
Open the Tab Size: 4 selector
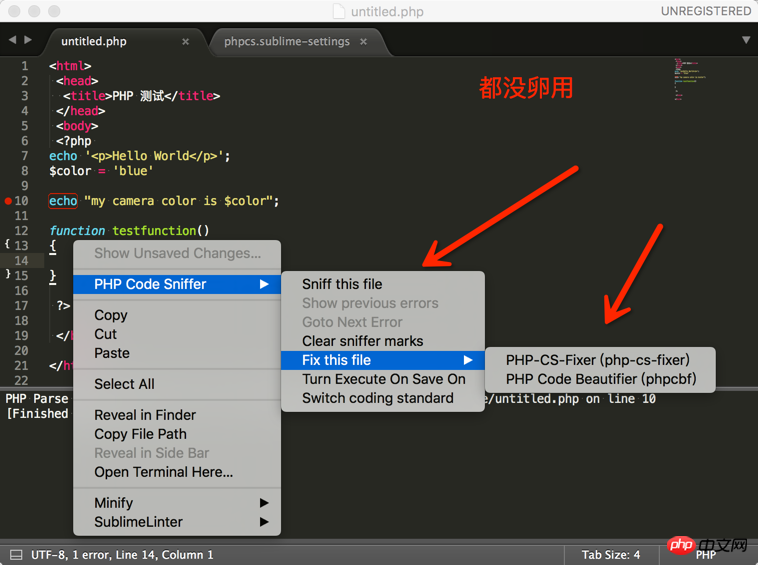pos(611,555)
